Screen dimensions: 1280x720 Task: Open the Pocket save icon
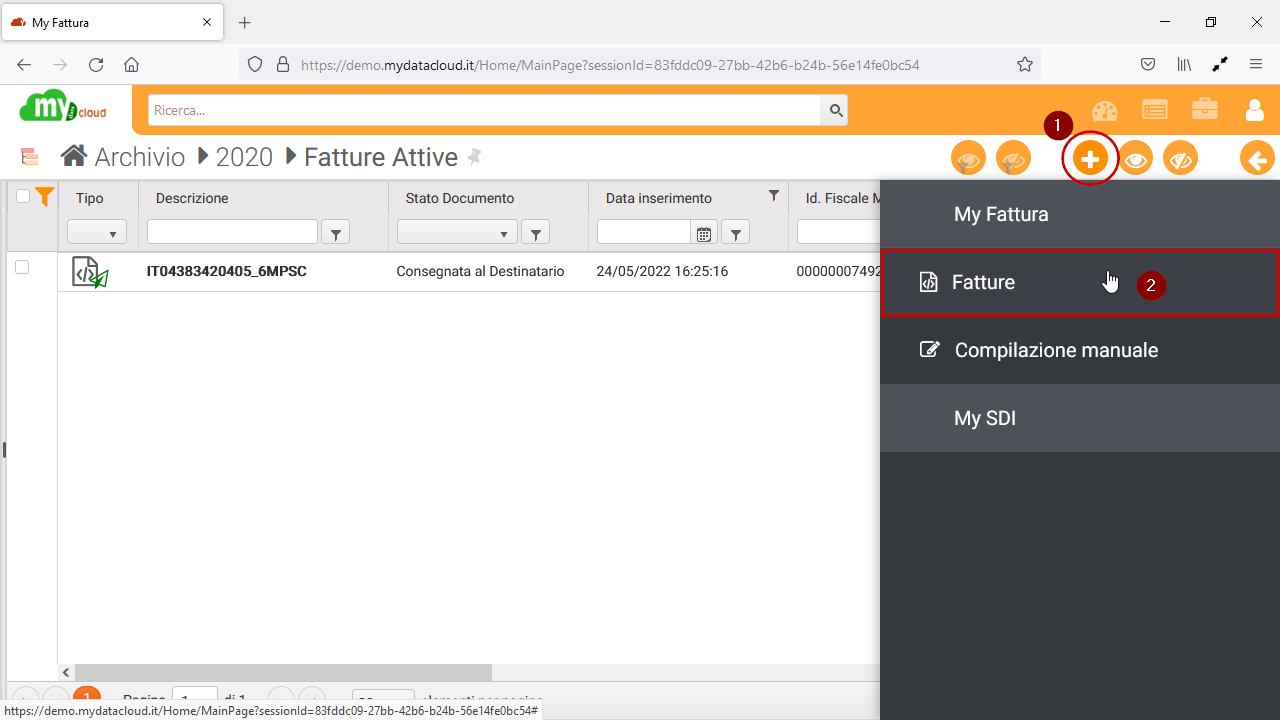1149,65
